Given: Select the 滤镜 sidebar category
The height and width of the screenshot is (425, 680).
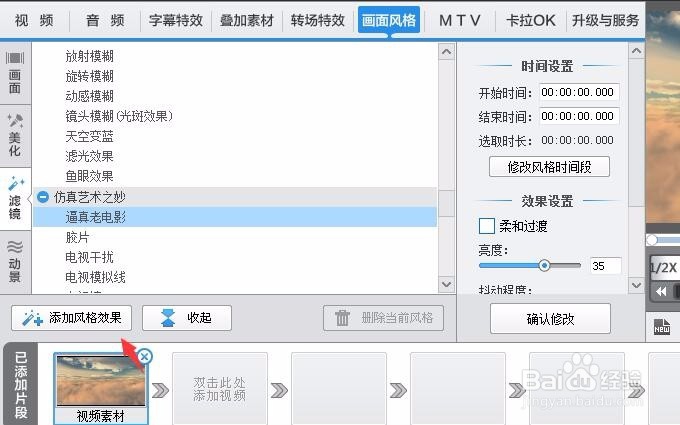Looking at the screenshot, I should [x=15, y=199].
